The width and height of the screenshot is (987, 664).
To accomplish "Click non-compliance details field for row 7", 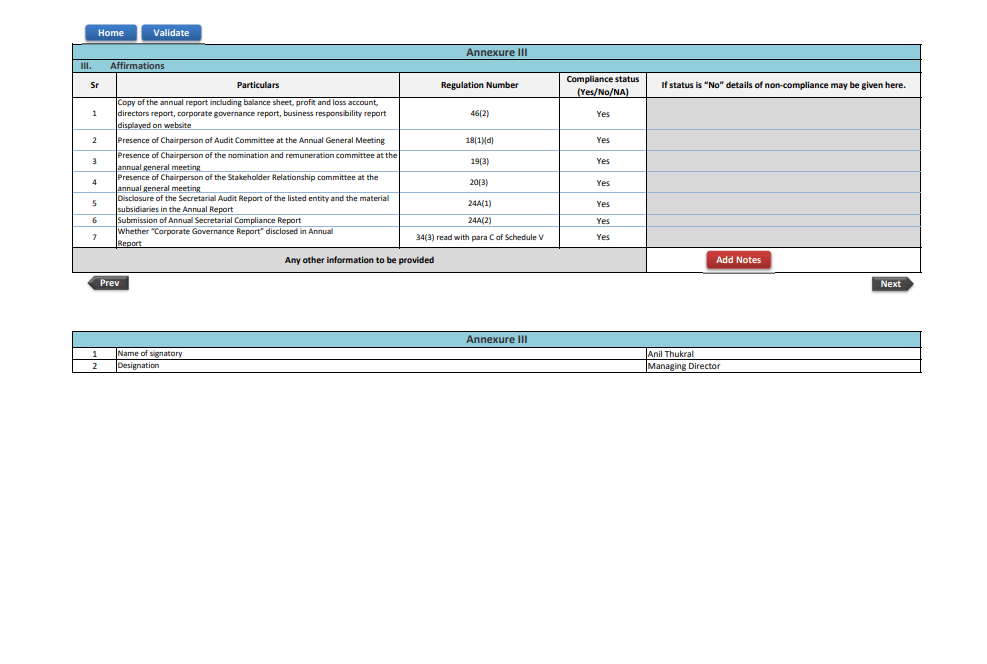I will tap(784, 237).
